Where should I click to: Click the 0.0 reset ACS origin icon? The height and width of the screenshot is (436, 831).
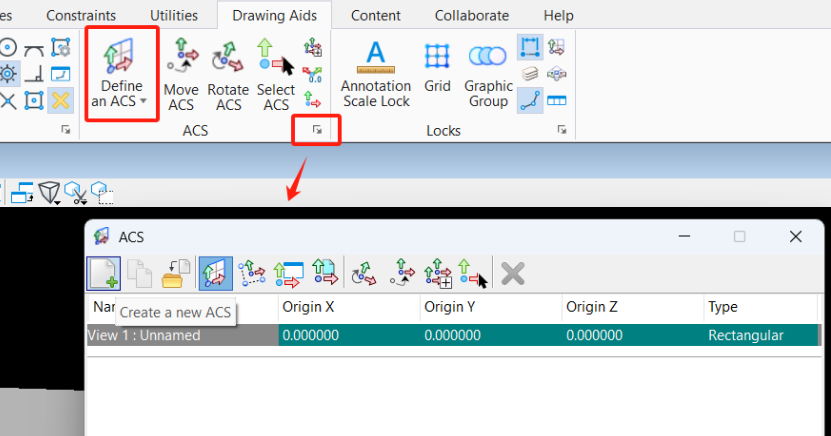point(313,74)
